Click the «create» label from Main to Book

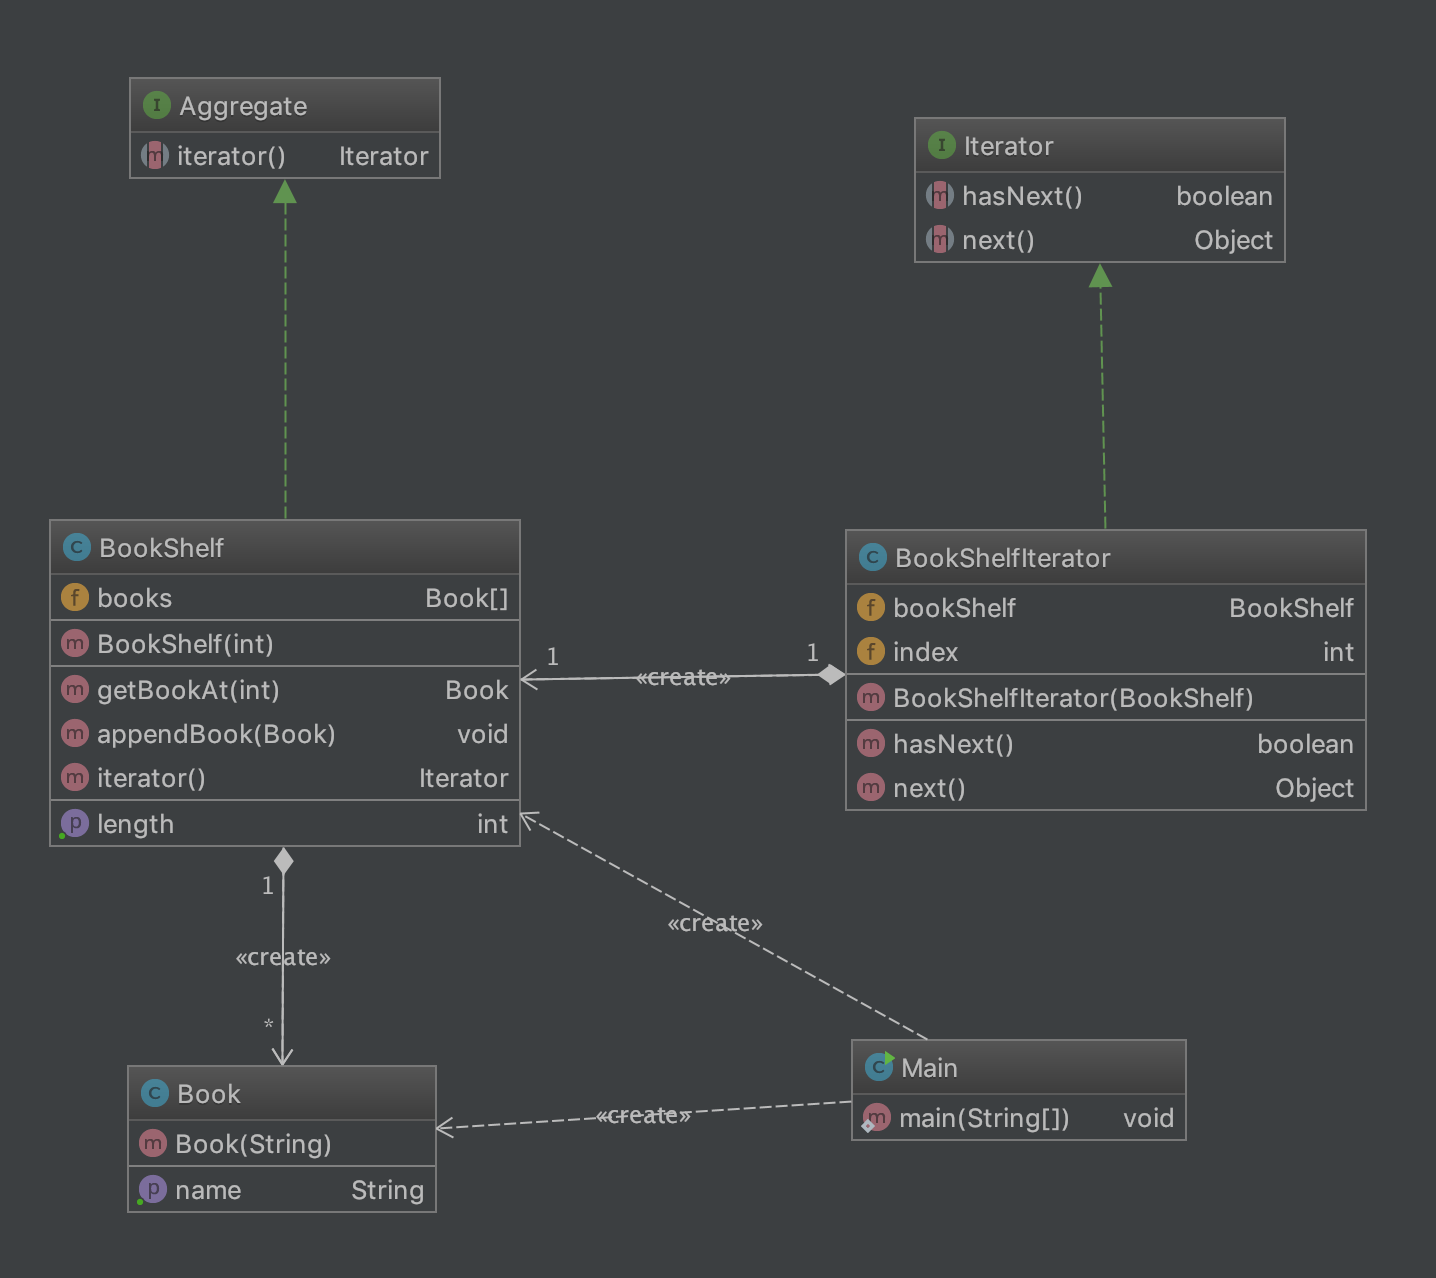[x=643, y=1115]
